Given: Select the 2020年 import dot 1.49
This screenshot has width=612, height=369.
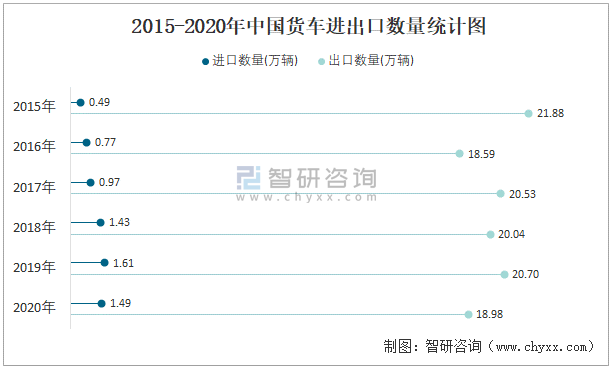Looking at the screenshot, I should tap(101, 303).
